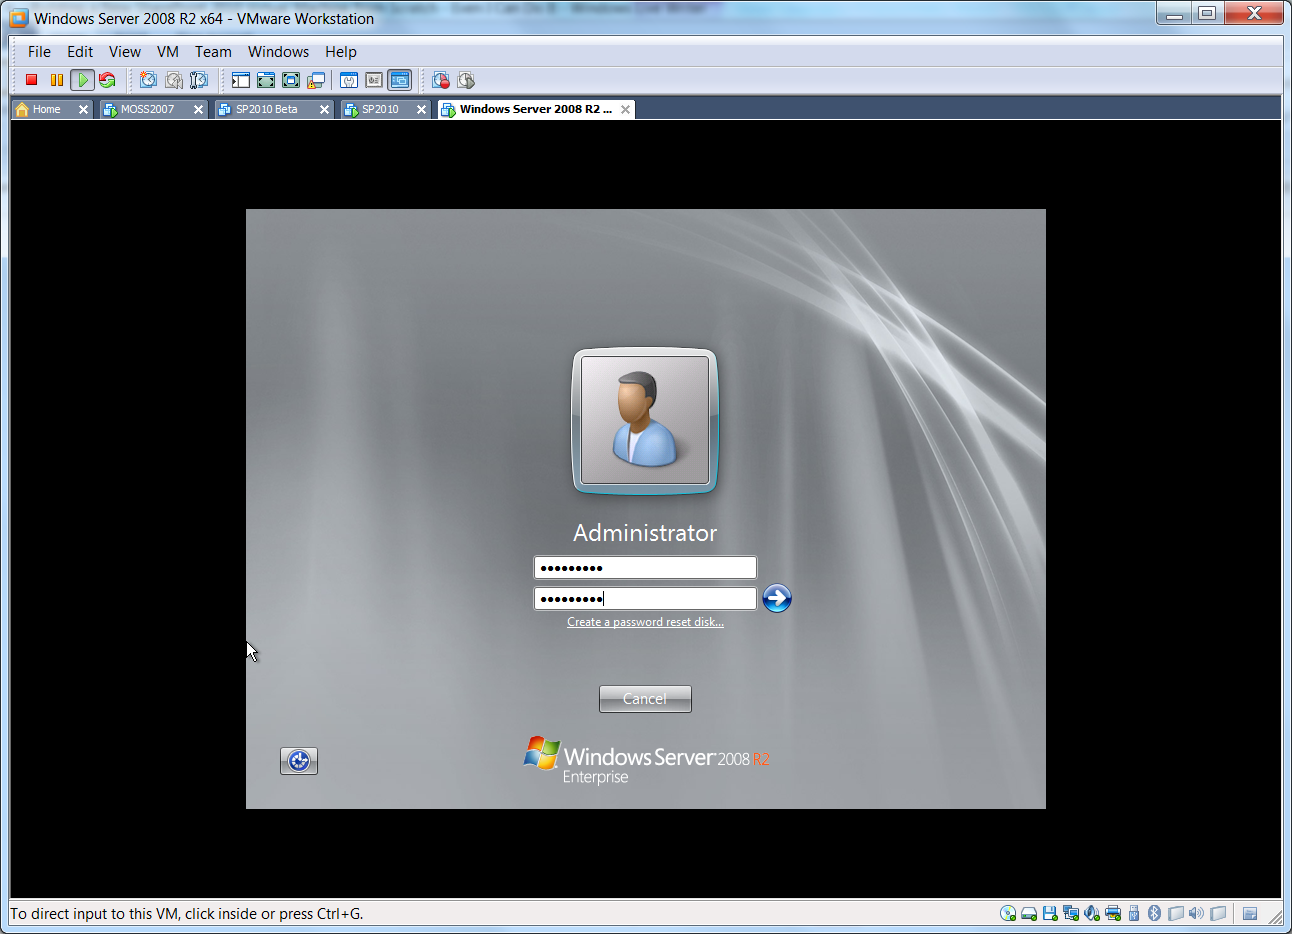This screenshot has height=934, width=1292.
Task: Click the first password input field
Action: pyautogui.click(x=645, y=567)
